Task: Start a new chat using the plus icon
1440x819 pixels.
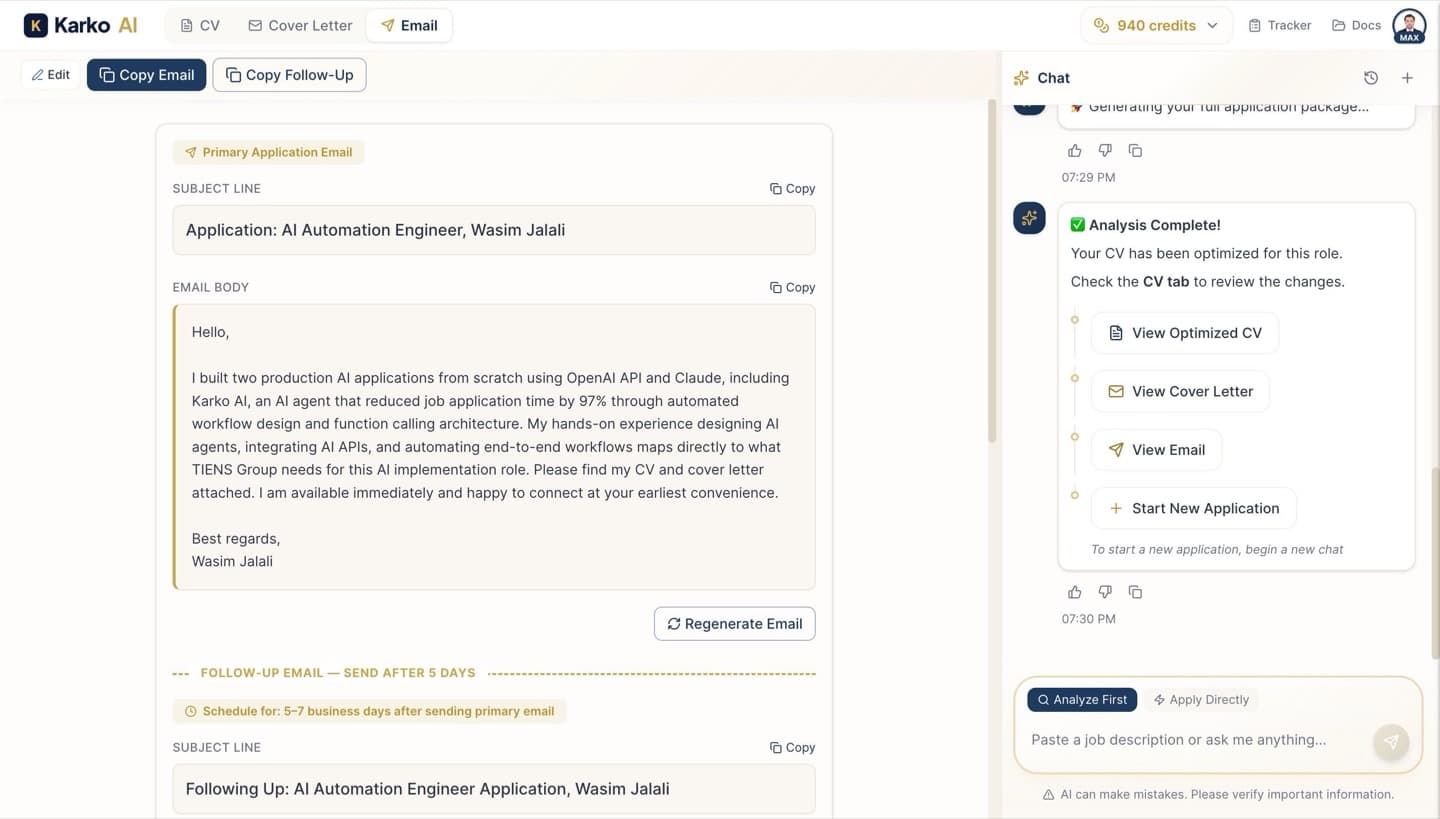Action: (x=1407, y=77)
